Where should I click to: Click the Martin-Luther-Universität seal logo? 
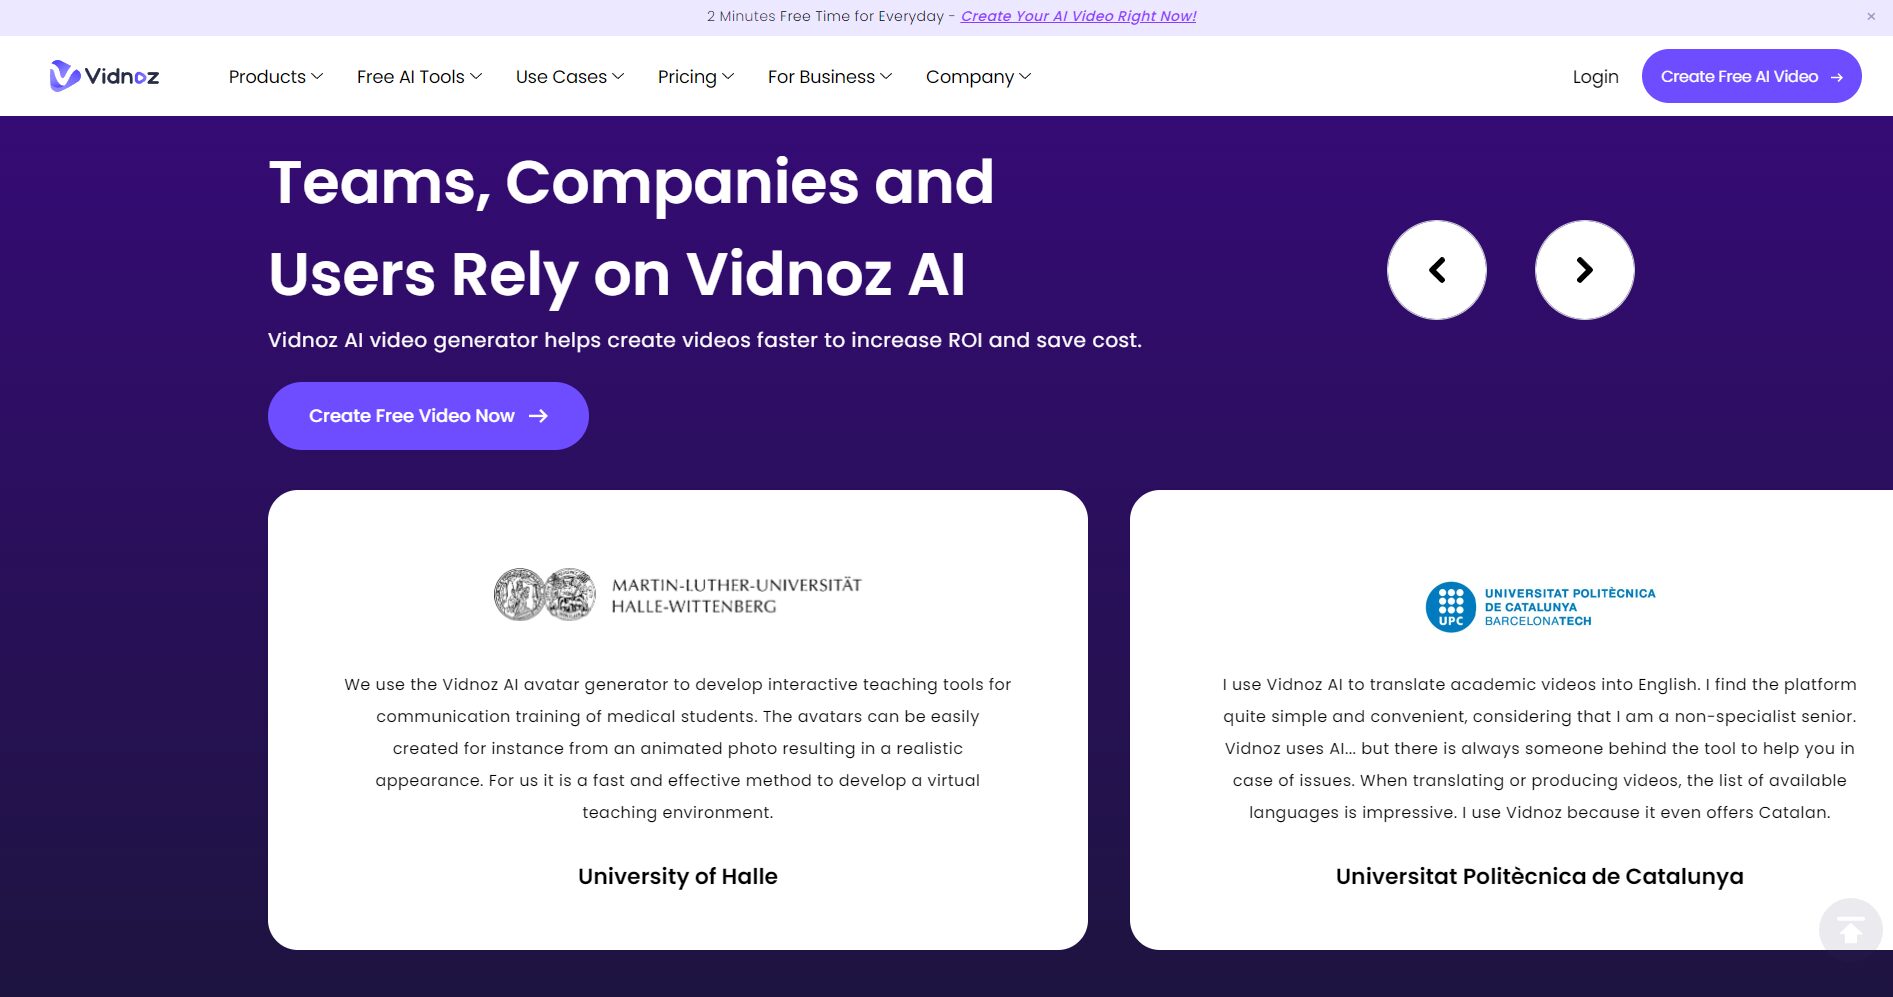tap(545, 595)
